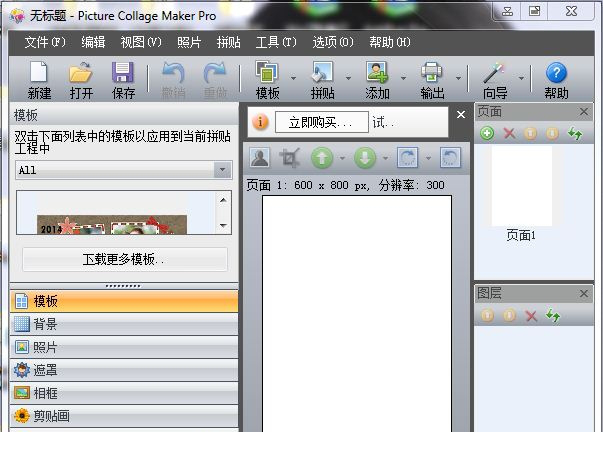Click the first yellow icon in the 页面 toolbar
This screenshot has height=449, width=603.
coord(530,133)
